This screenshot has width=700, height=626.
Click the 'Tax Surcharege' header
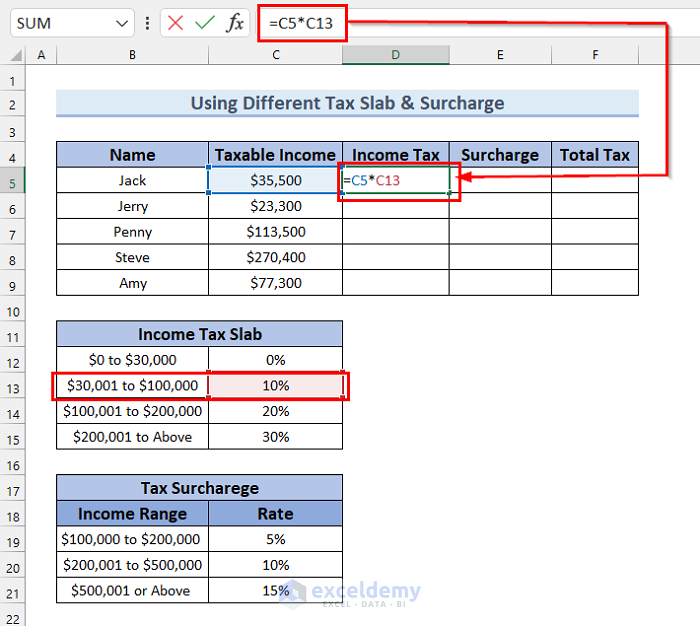[x=200, y=488]
